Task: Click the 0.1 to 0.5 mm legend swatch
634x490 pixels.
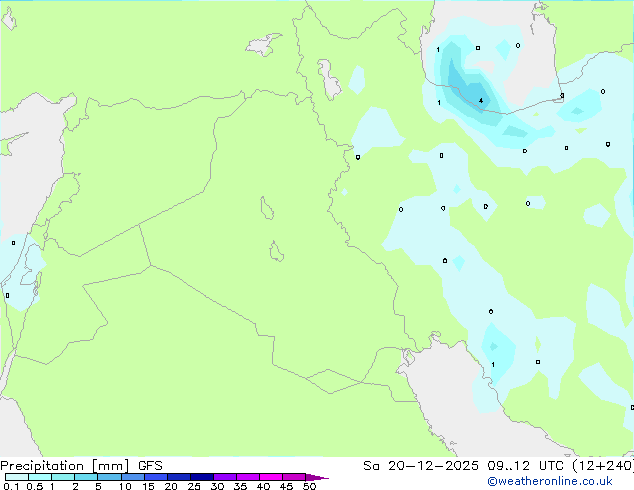Action: point(17,477)
